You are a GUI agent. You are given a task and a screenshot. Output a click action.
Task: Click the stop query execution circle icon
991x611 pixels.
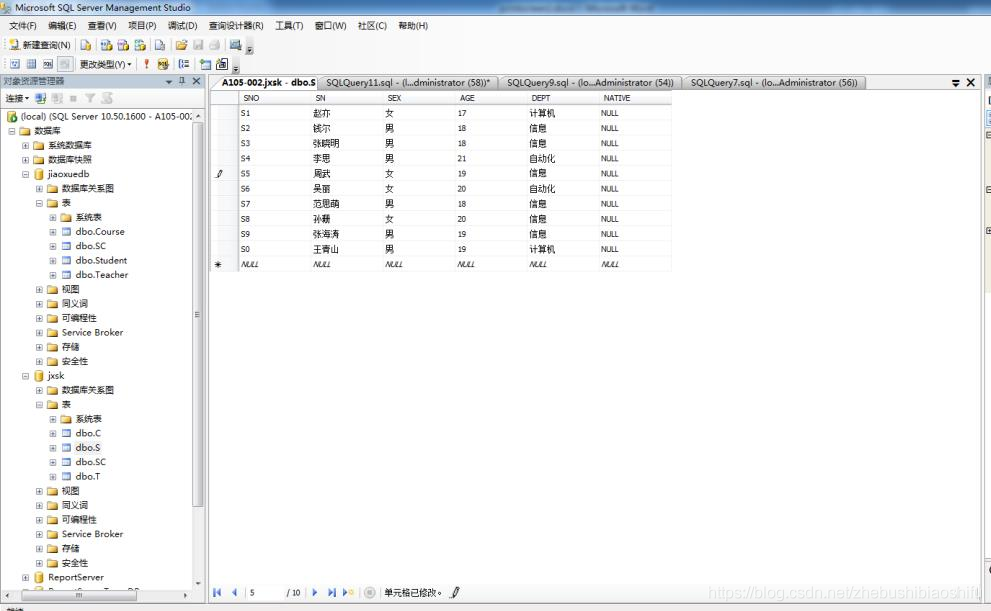click(370, 593)
